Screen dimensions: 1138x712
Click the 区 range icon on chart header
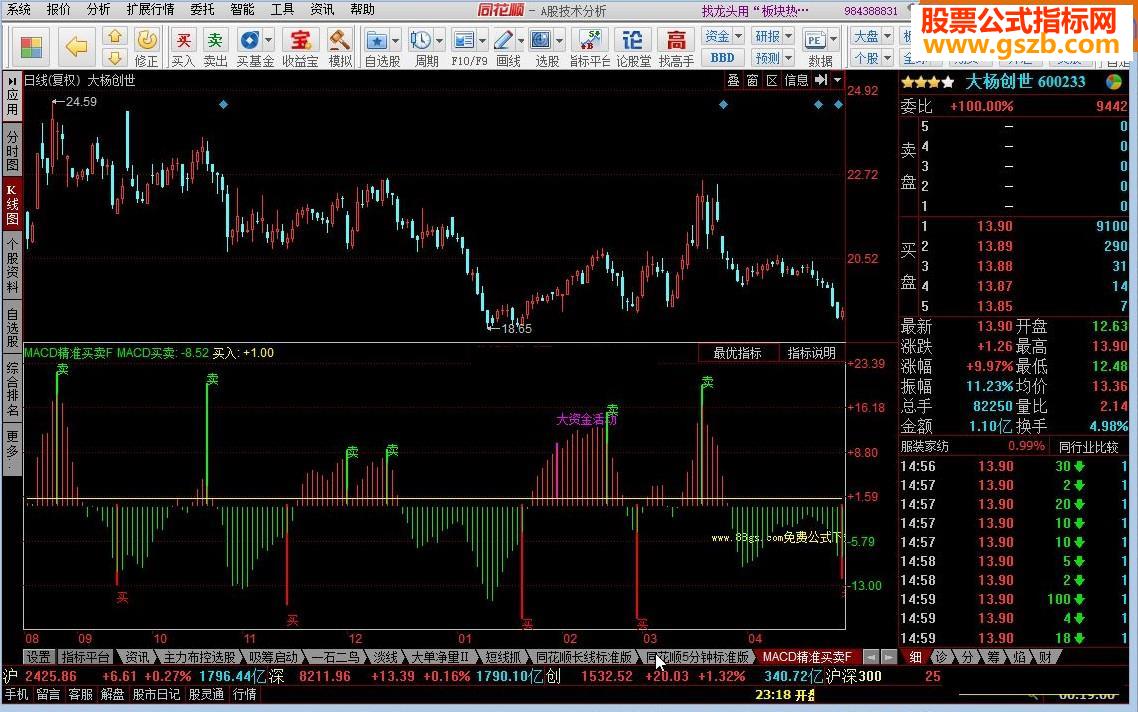771,81
